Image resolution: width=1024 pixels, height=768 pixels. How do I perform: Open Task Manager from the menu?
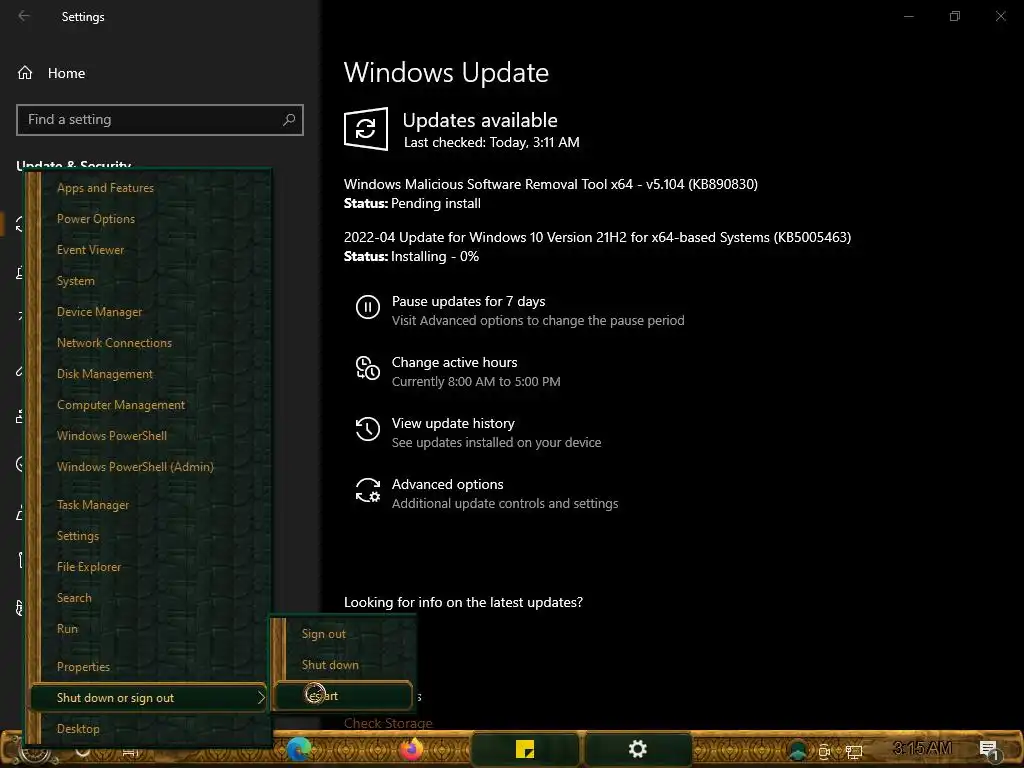point(93,505)
